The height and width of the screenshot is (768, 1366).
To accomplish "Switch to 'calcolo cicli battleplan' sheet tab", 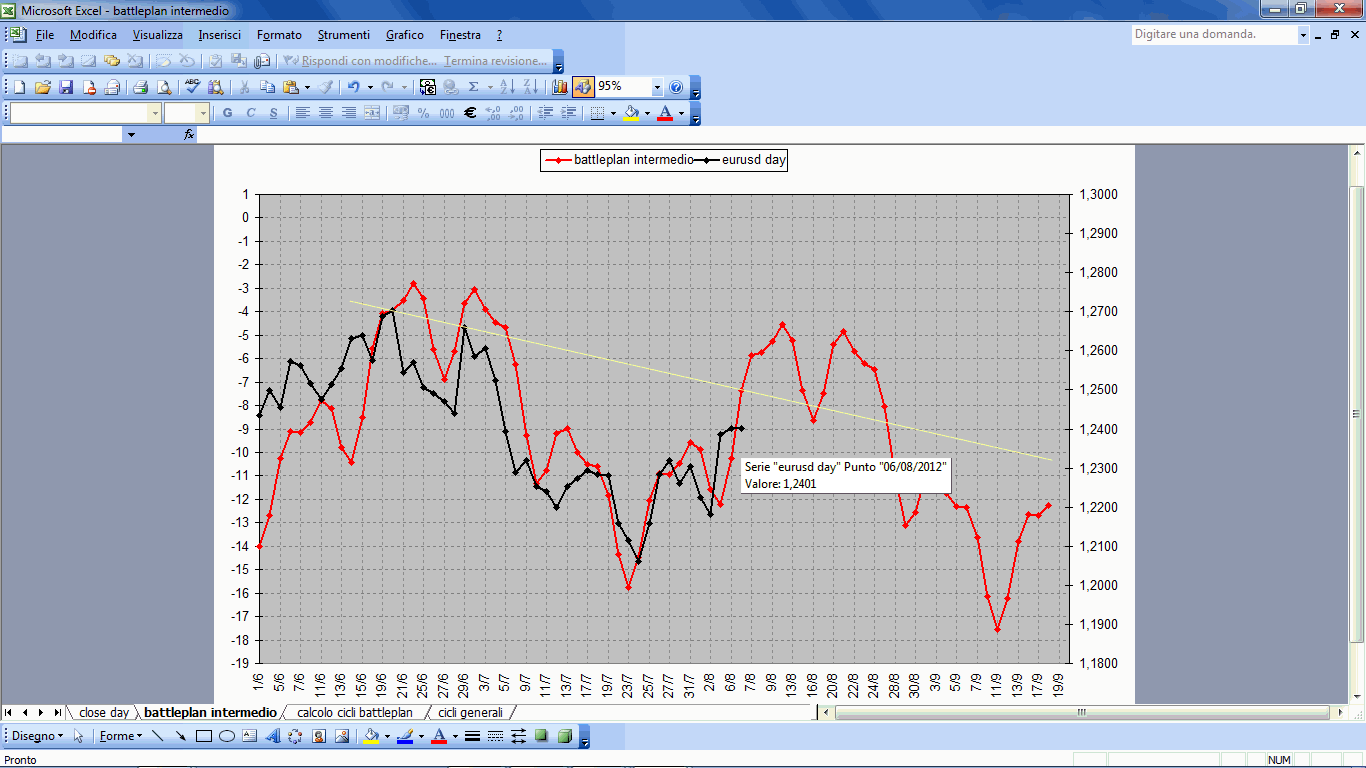I will (355, 713).
